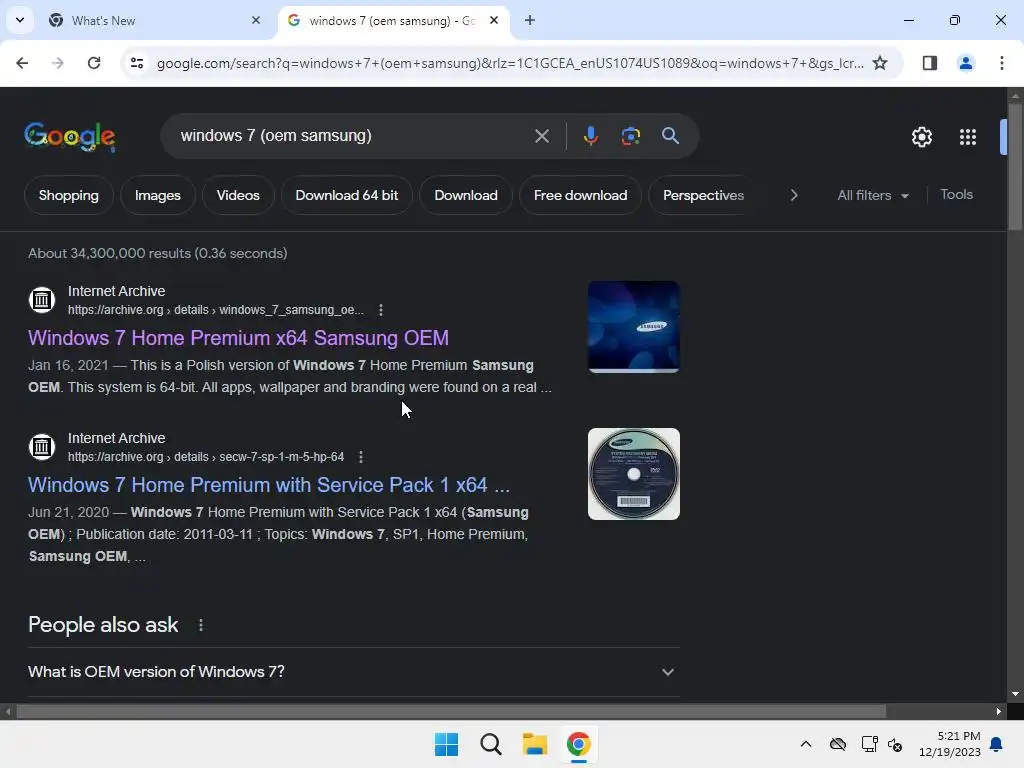
Task: Go to Google homepage via logo
Action: (x=69, y=136)
